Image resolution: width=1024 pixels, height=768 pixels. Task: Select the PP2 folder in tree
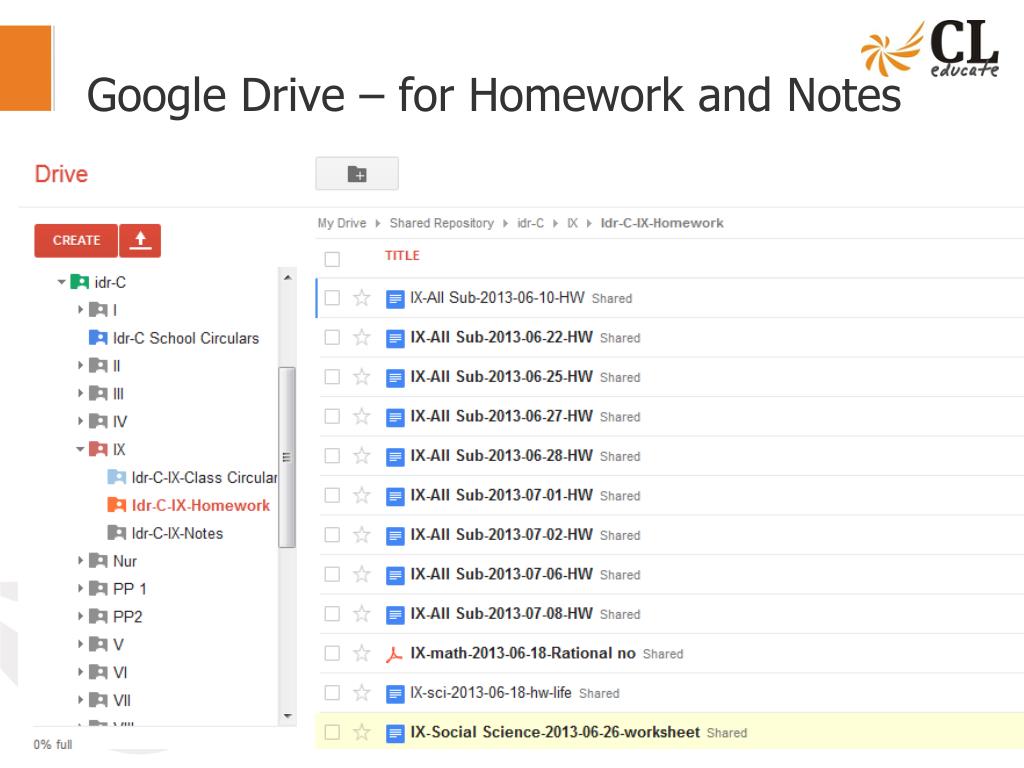127,616
